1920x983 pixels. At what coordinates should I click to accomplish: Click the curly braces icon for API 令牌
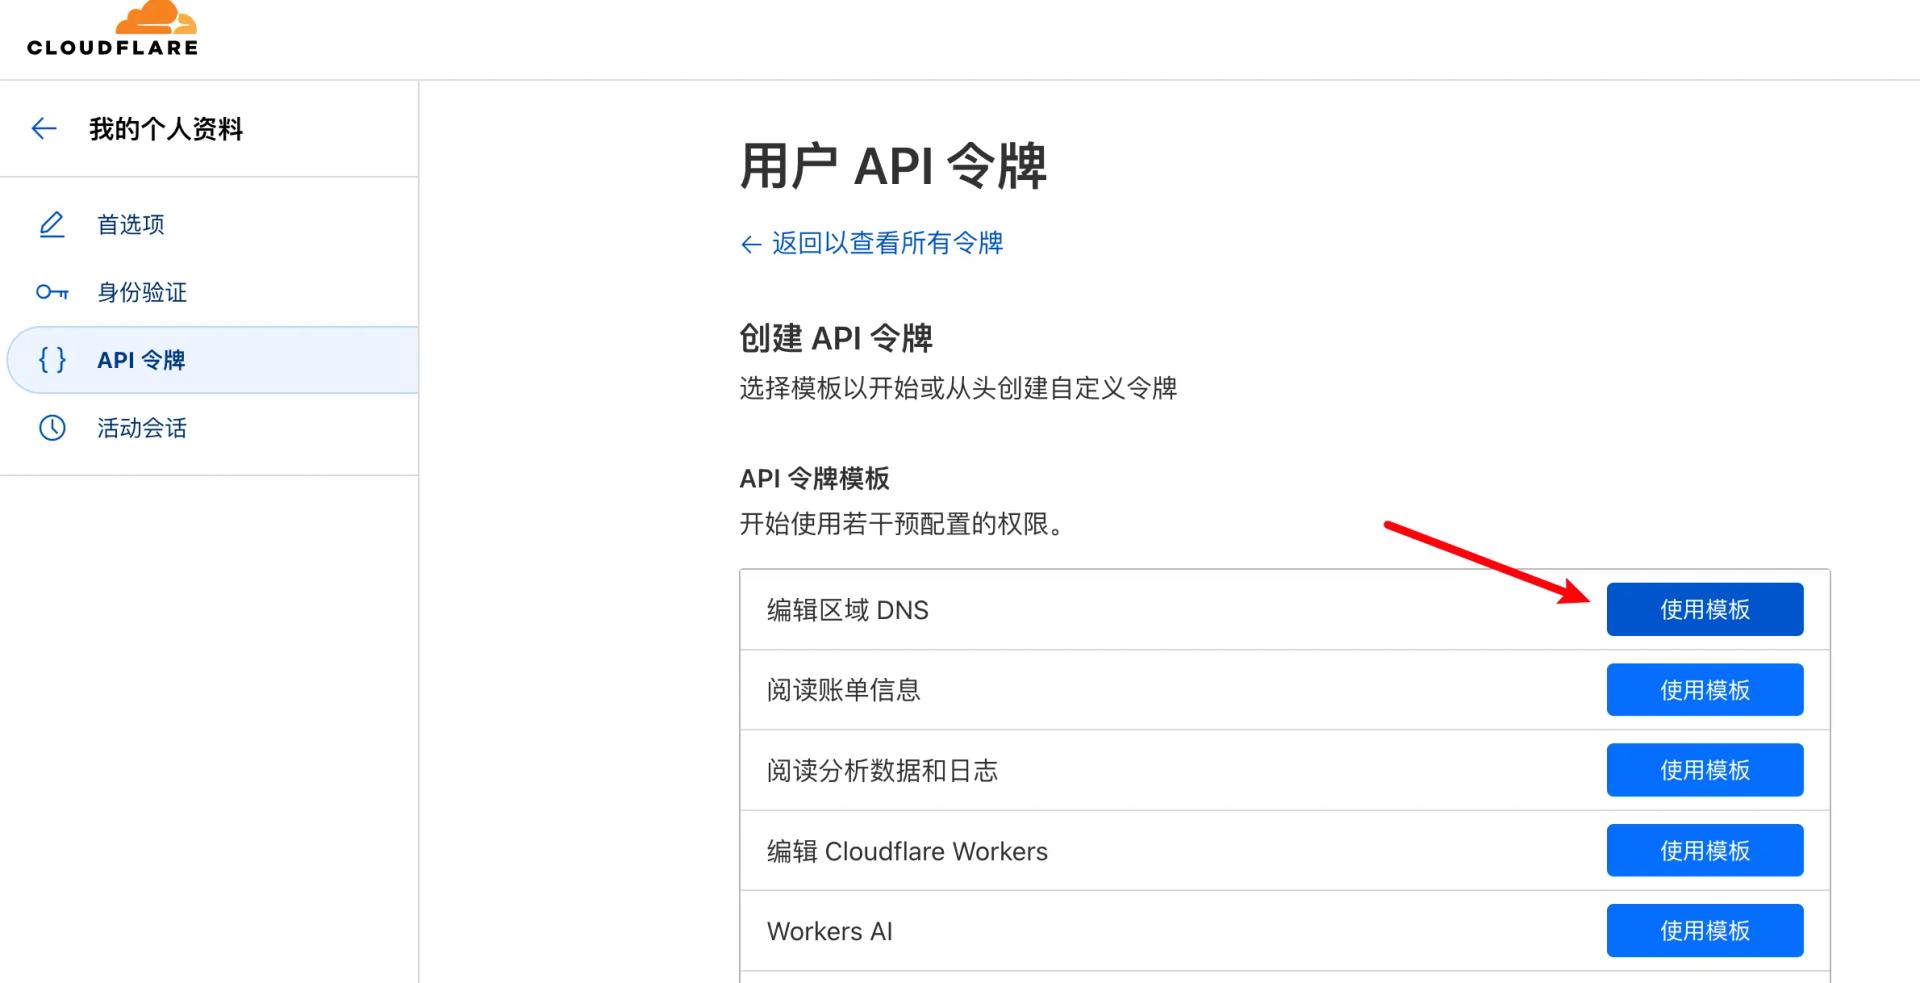coord(52,360)
